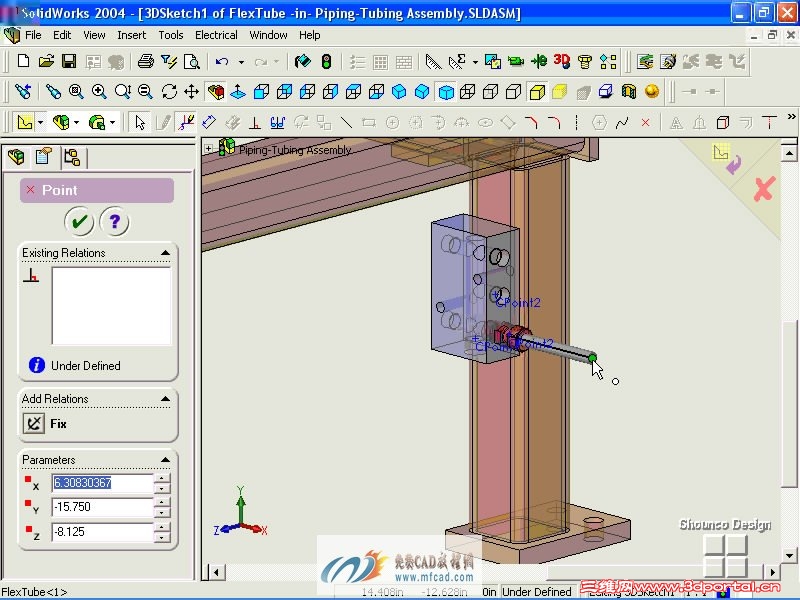
Task: Choose the Shaded display yellow cube icon
Action: click(537, 92)
